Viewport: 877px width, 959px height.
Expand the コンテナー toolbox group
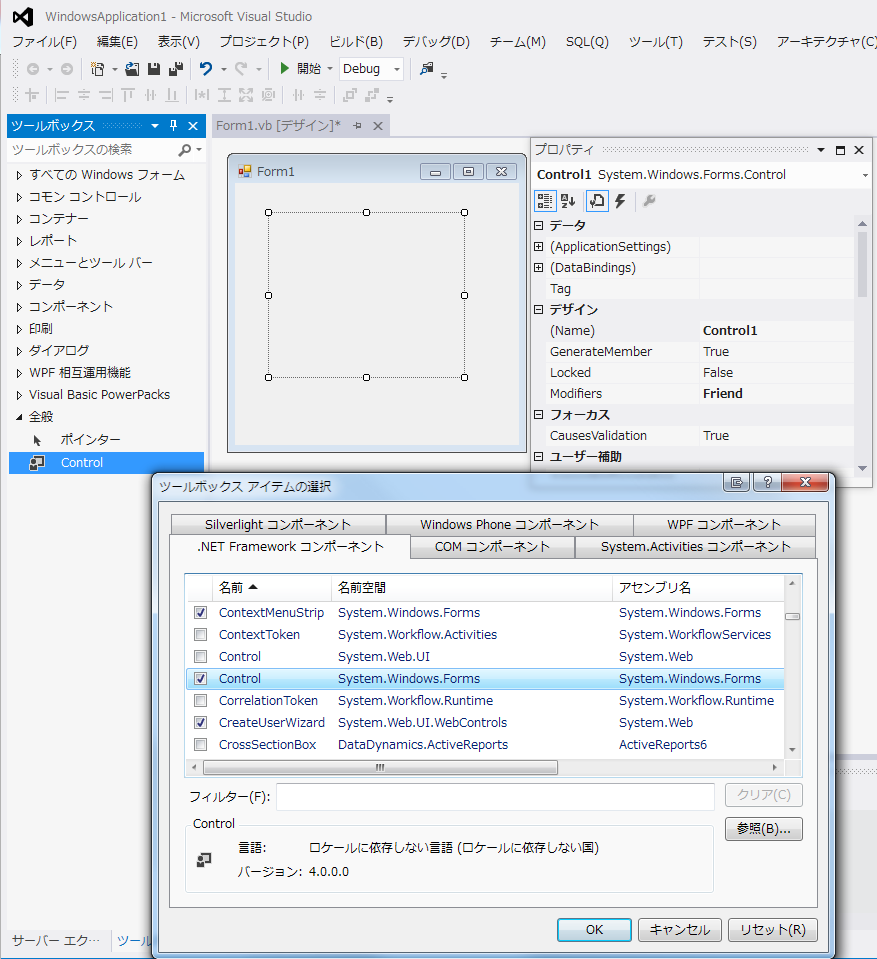19,220
